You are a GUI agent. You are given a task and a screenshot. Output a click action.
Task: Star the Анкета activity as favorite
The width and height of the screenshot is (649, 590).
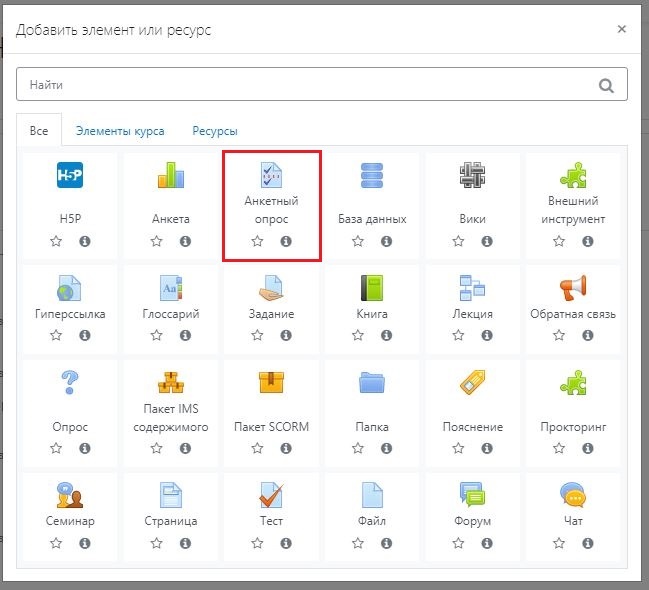tap(156, 241)
